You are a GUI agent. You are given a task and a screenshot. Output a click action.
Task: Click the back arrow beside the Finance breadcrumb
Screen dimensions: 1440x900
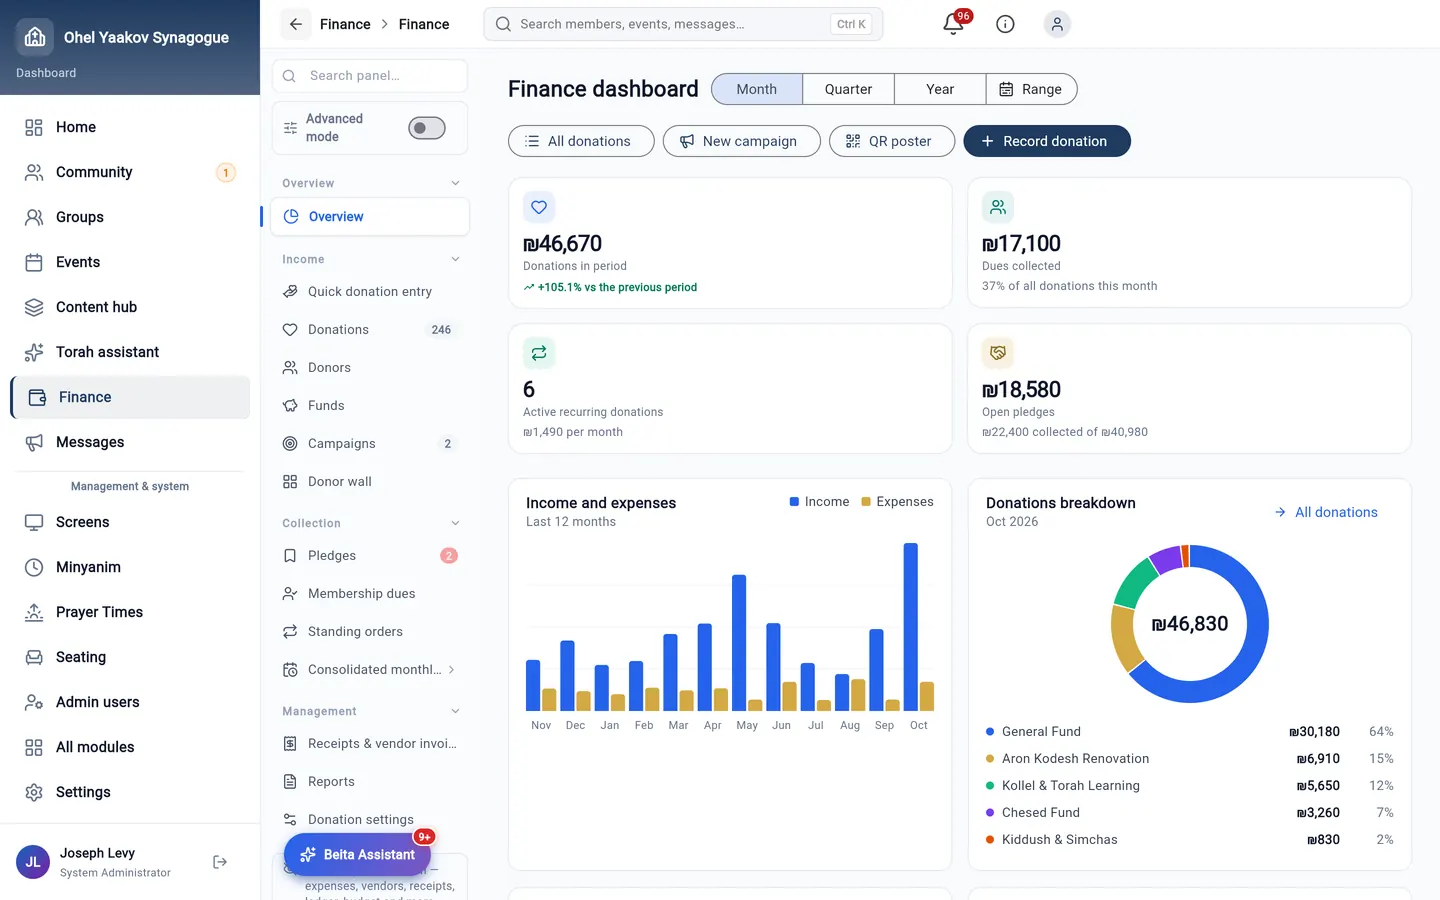[x=295, y=24]
